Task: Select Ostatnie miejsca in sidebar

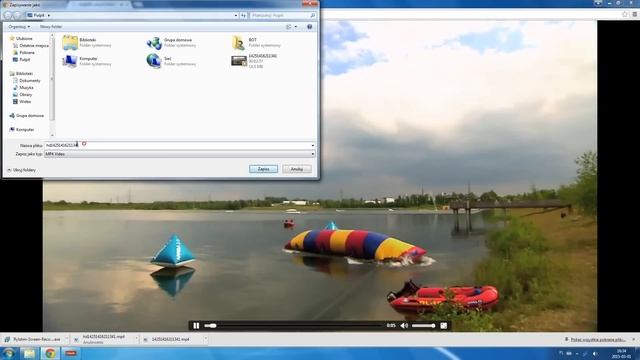Action: 31,45
